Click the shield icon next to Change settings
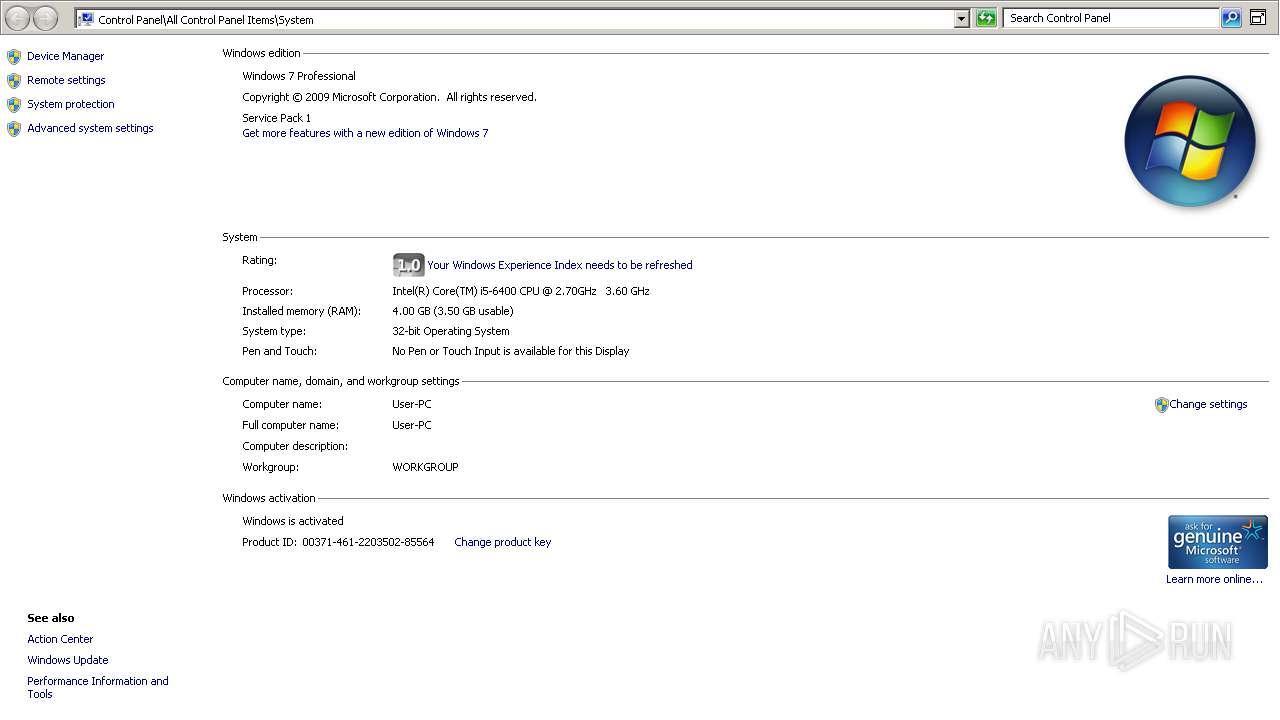The height and width of the screenshot is (720, 1280). 1161,405
